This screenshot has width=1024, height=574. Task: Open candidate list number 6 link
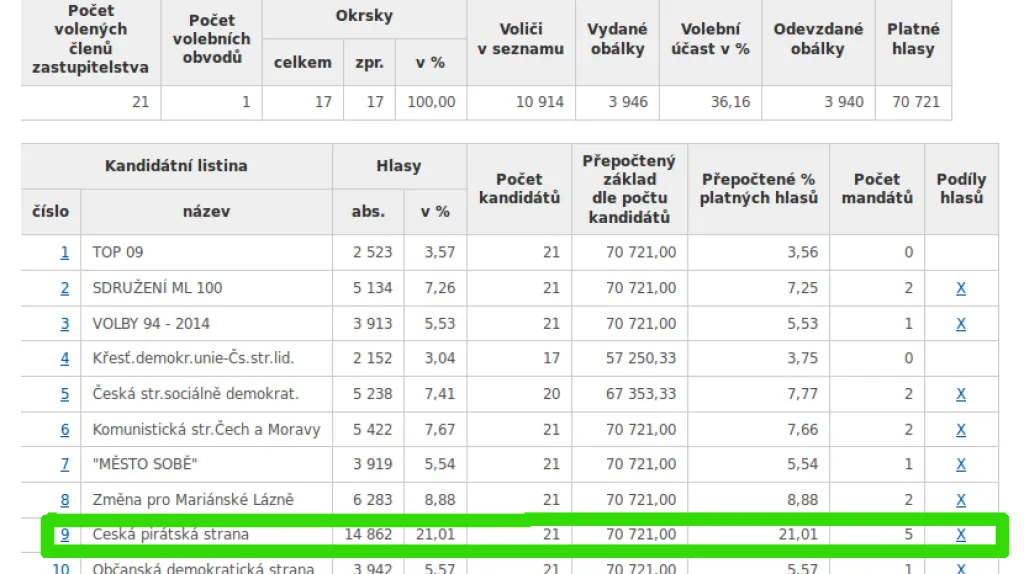coord(65,430)
